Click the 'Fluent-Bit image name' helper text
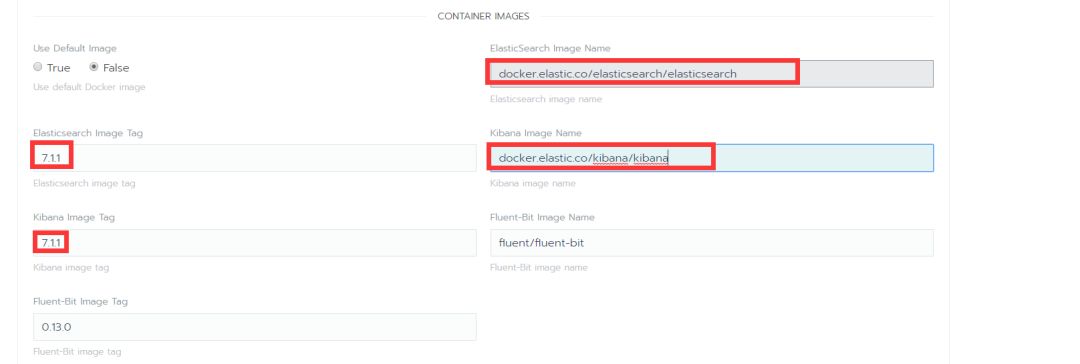Image resolution: width=1080 pixels, height=364 pixels. click(x=539, y=267)
